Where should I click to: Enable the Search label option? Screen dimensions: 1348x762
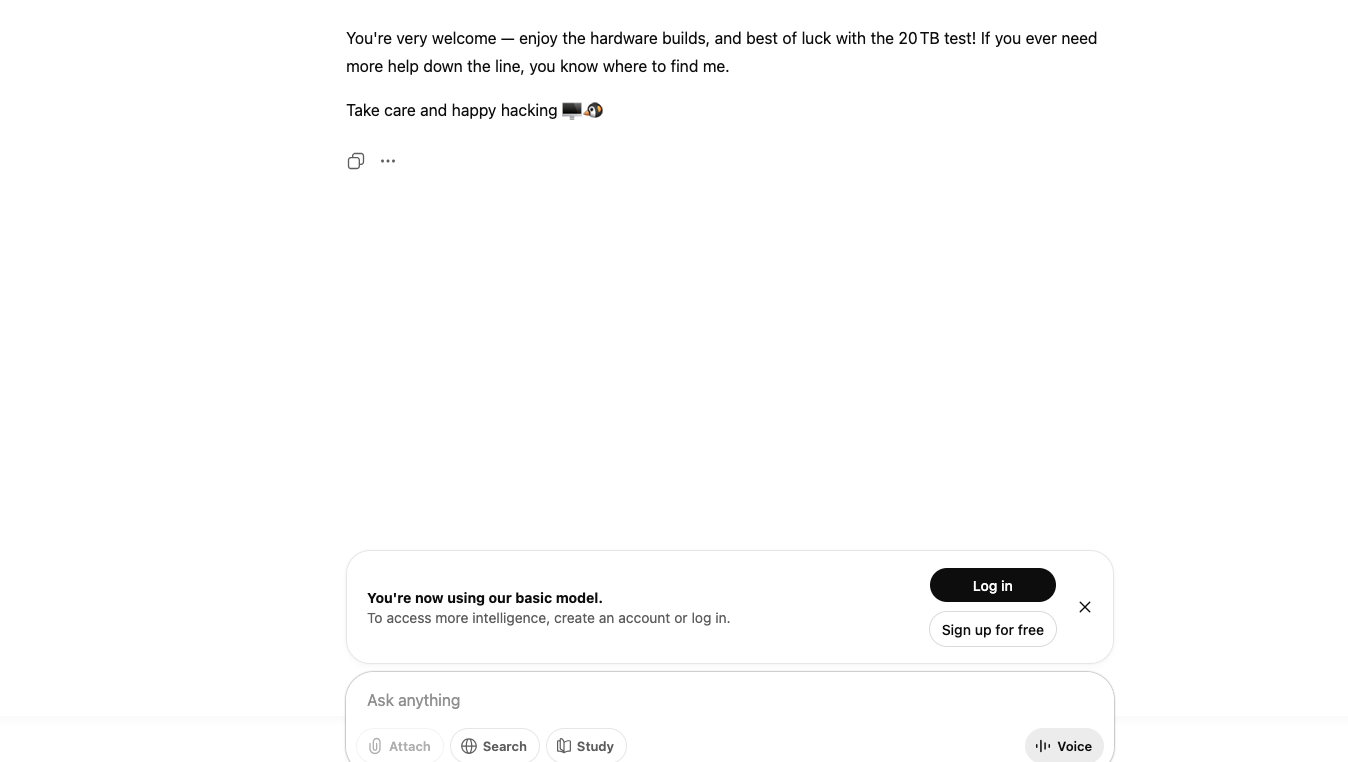(504, 746)
